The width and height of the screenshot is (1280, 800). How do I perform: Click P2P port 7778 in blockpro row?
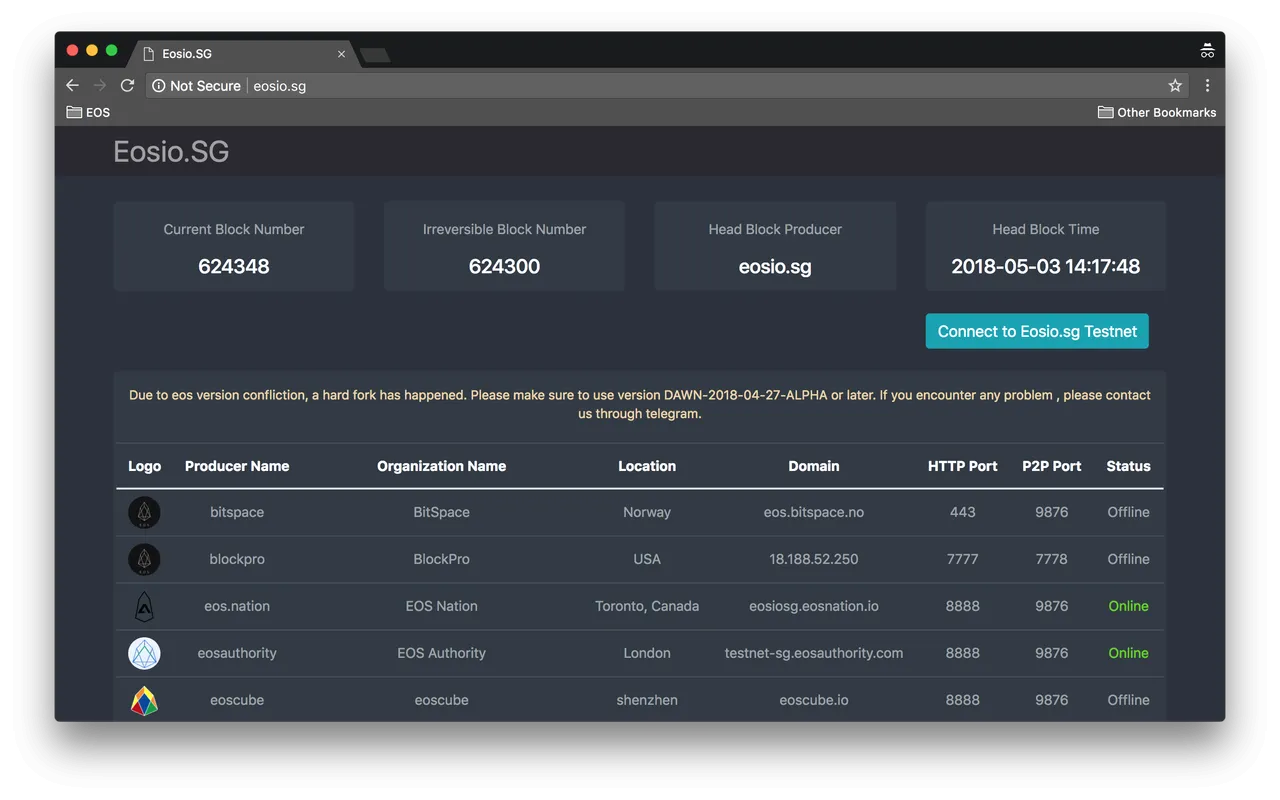click(x=1052, y=559)
